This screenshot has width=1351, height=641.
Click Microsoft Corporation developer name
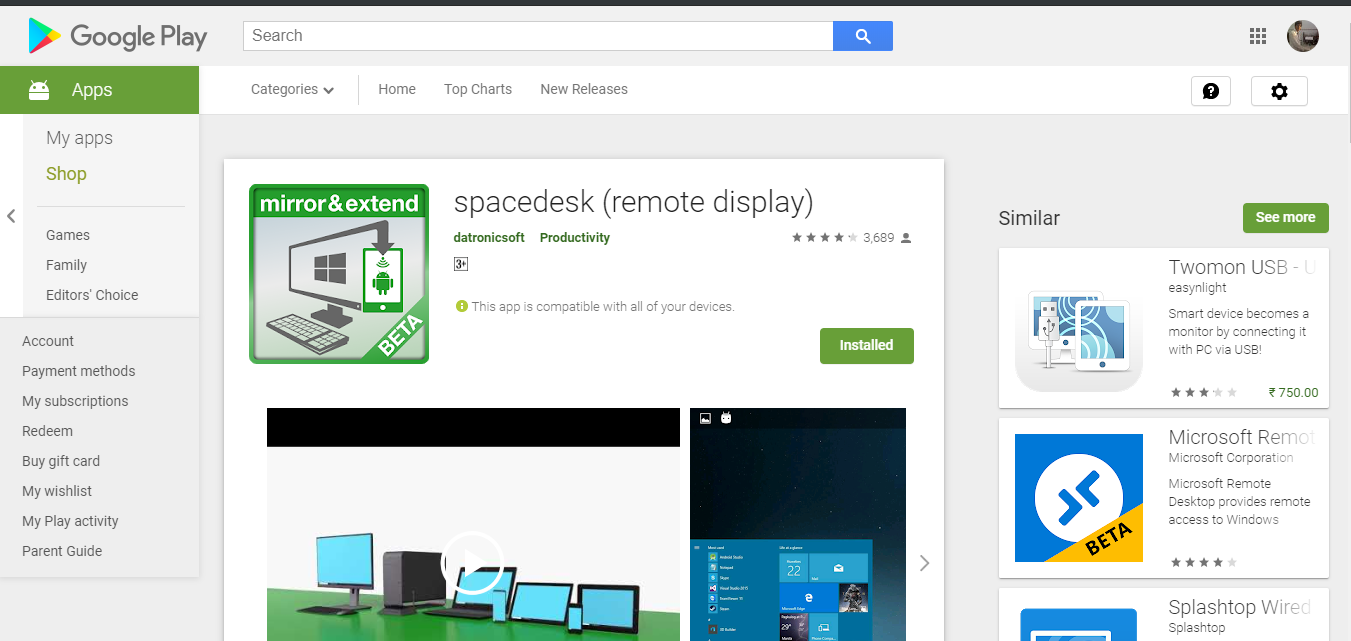1231,457
